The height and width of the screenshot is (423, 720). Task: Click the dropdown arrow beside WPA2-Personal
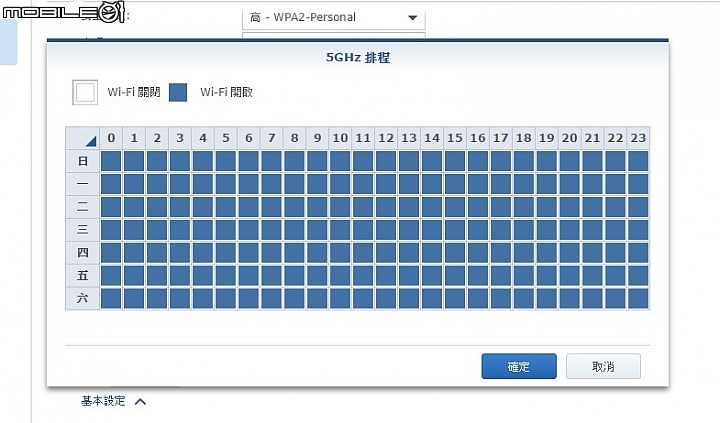[x=412, y=18]
